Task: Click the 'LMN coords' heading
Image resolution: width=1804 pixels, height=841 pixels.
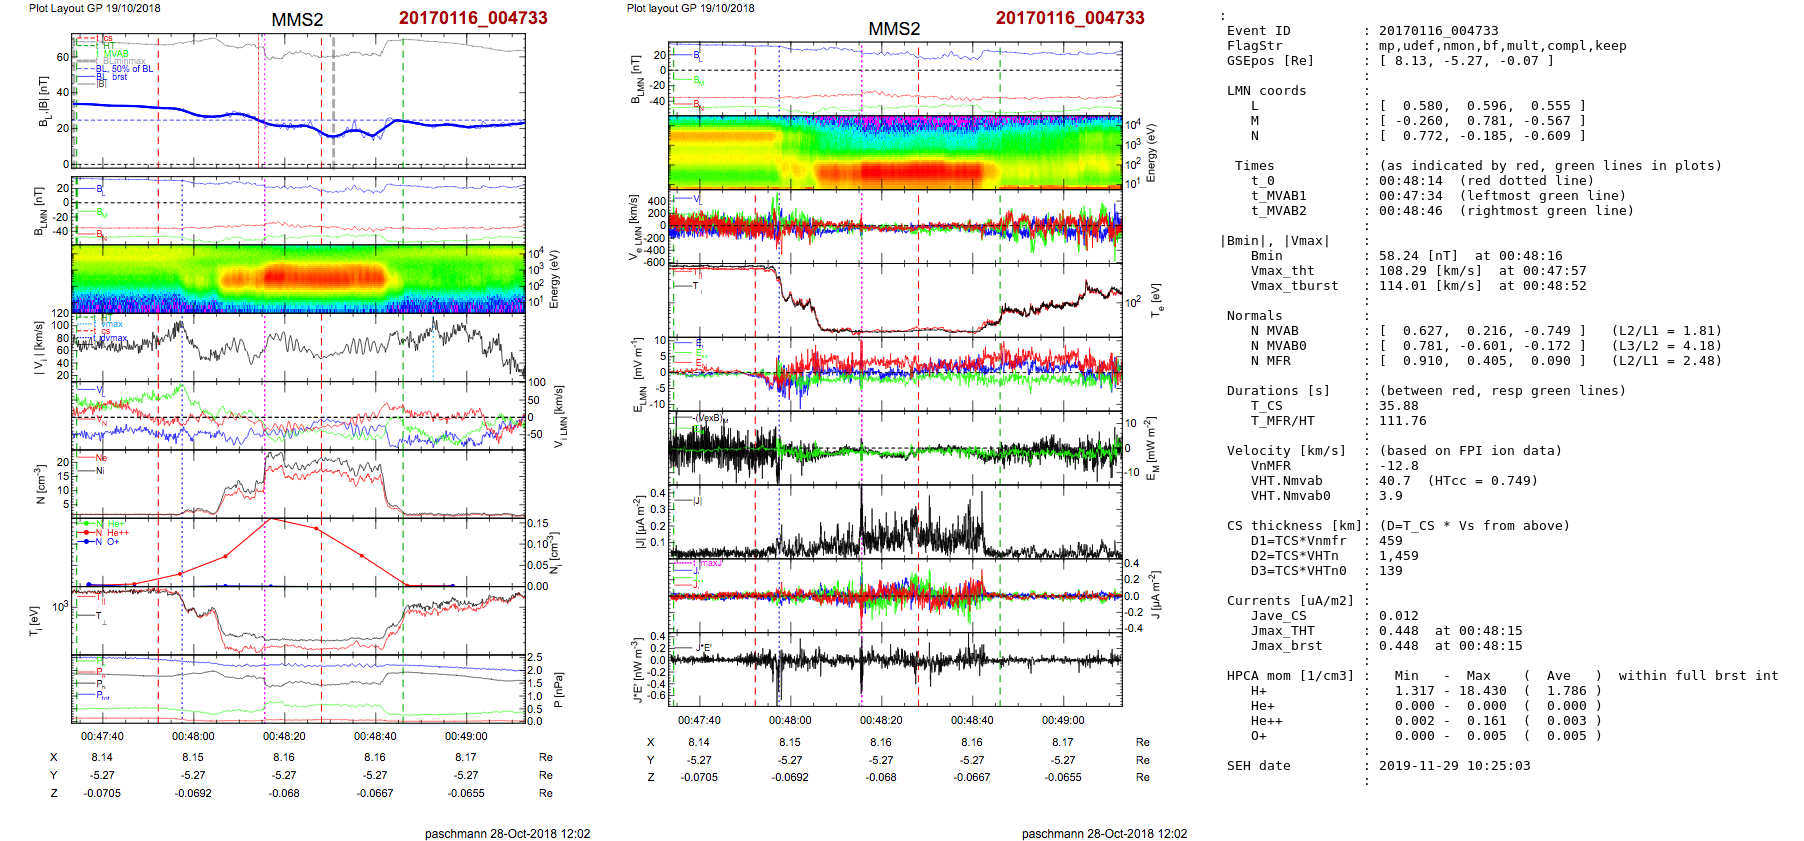Action: (x=1267, y=91)
